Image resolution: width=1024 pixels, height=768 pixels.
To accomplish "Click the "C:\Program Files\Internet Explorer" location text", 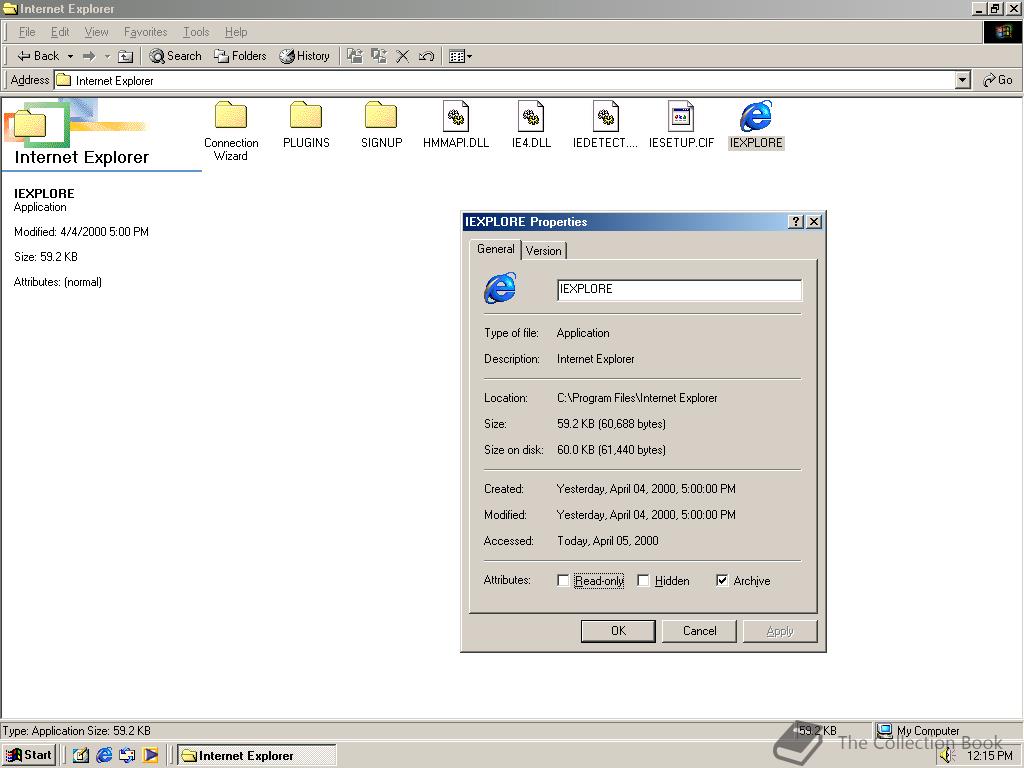I will click(637, 398).
